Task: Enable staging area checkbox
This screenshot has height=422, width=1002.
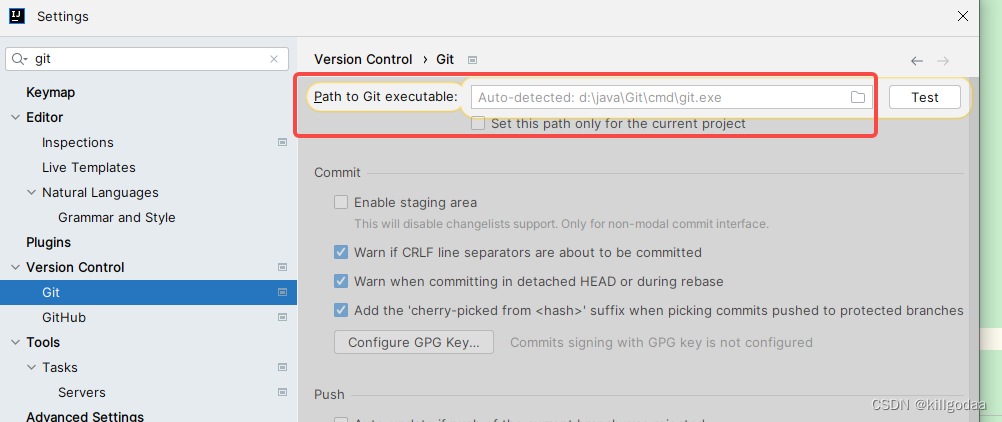Action: pyautogui.click(x=341, y=203)
